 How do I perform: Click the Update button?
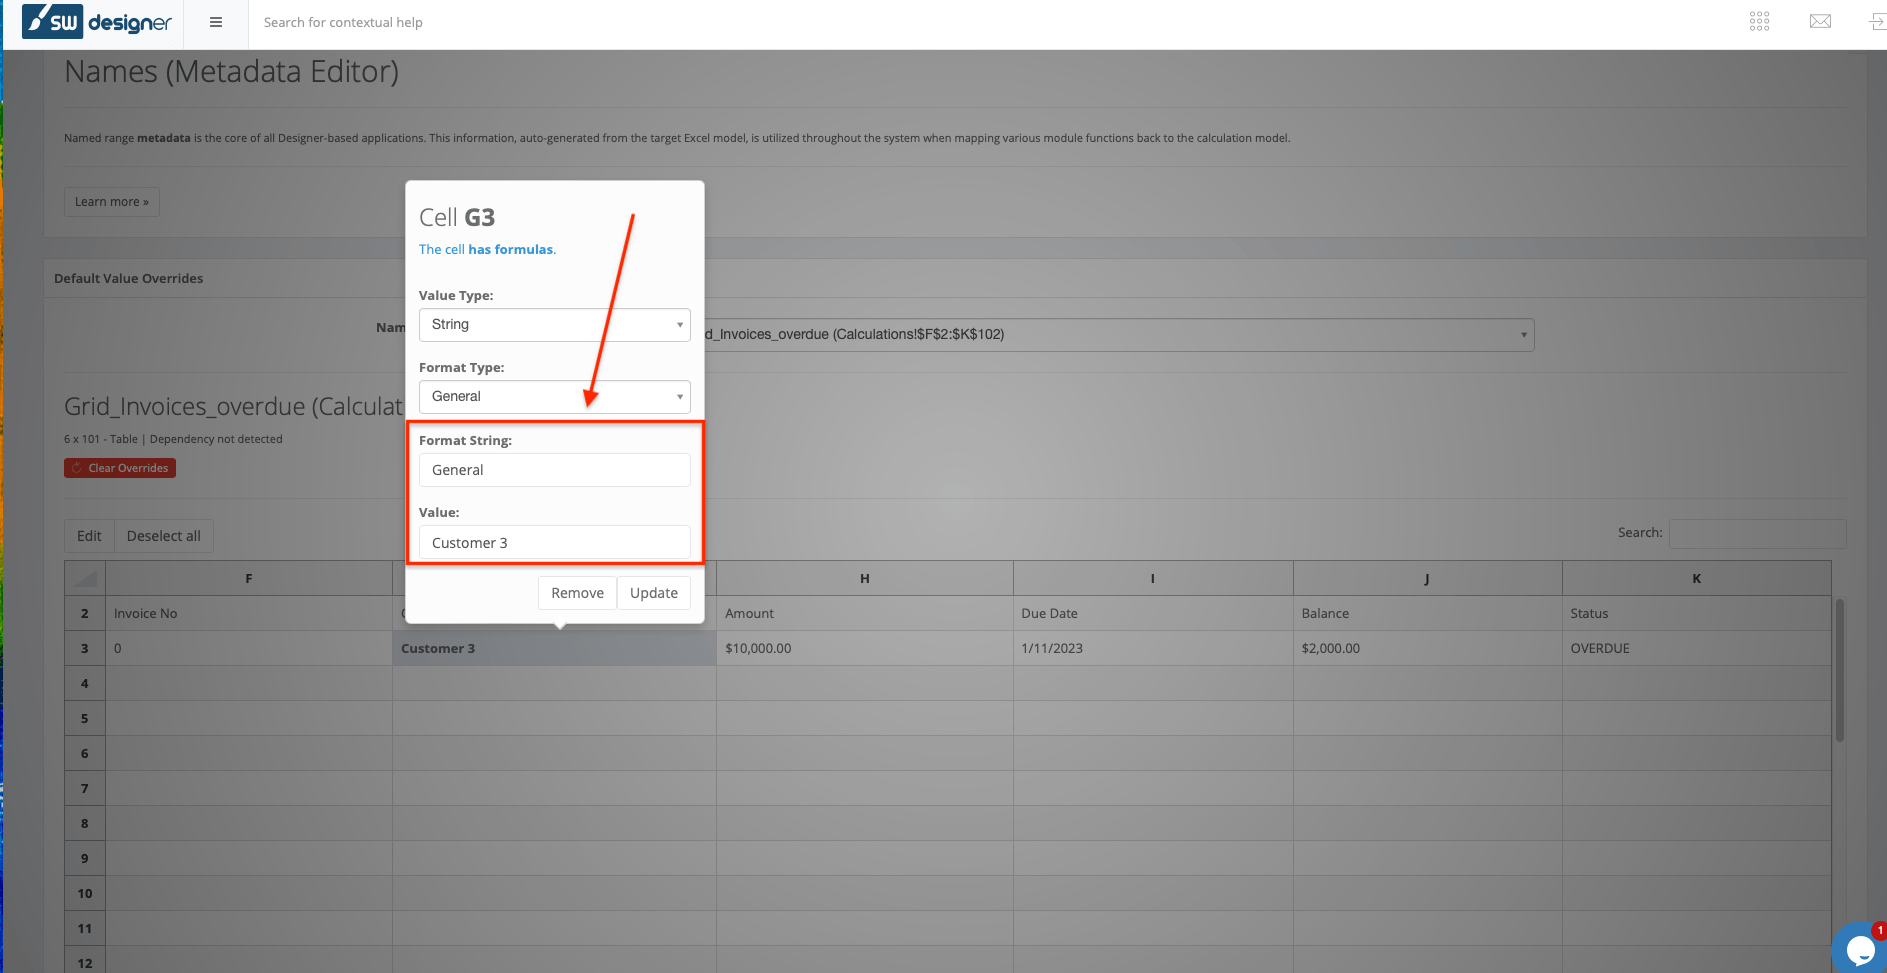[653, 593]
